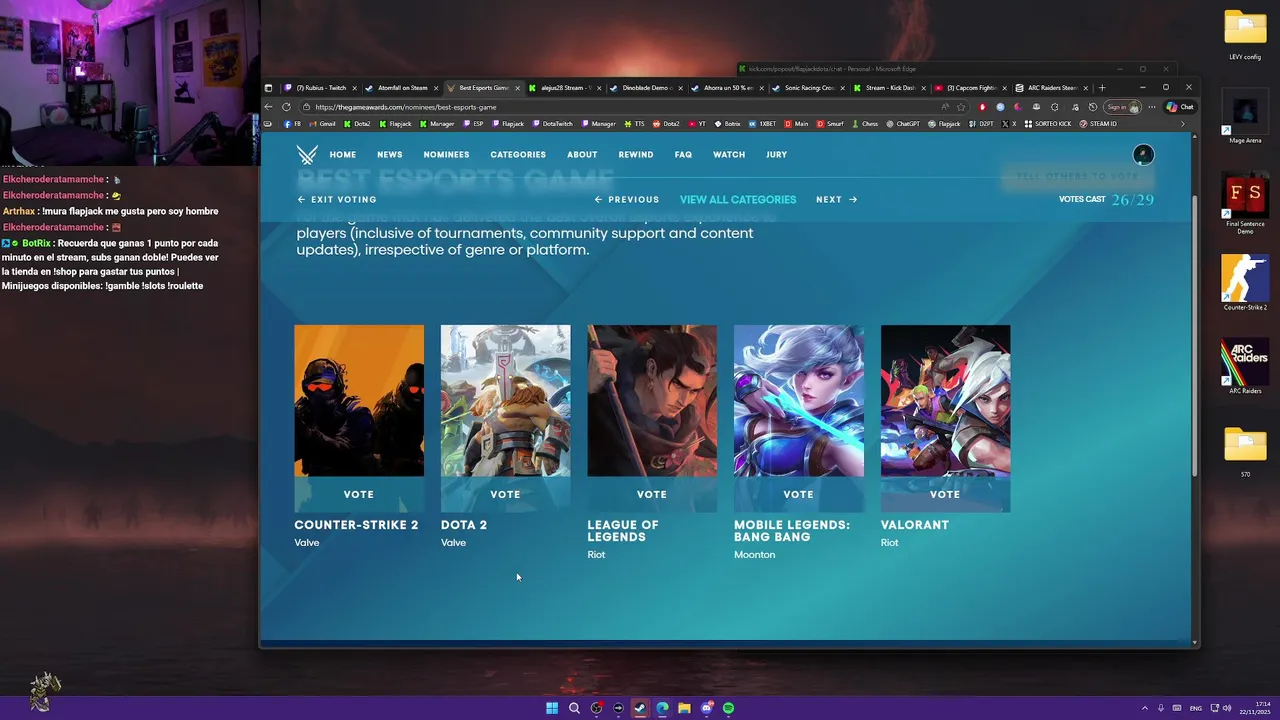Screen dimensions: 1280x720
Task: Vote for Dota 2
Action: [x=505, y=494]
